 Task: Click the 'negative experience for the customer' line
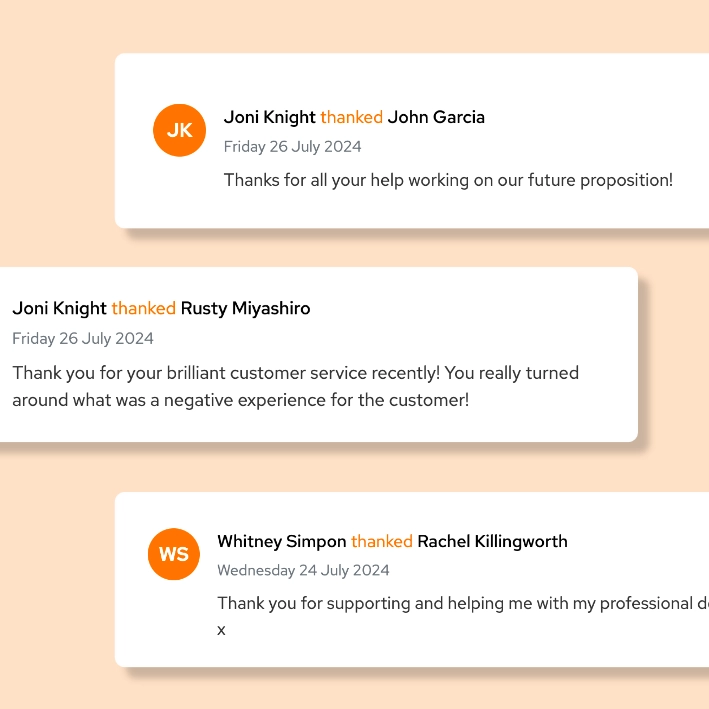pyautogui.click(x=241, y=400)
